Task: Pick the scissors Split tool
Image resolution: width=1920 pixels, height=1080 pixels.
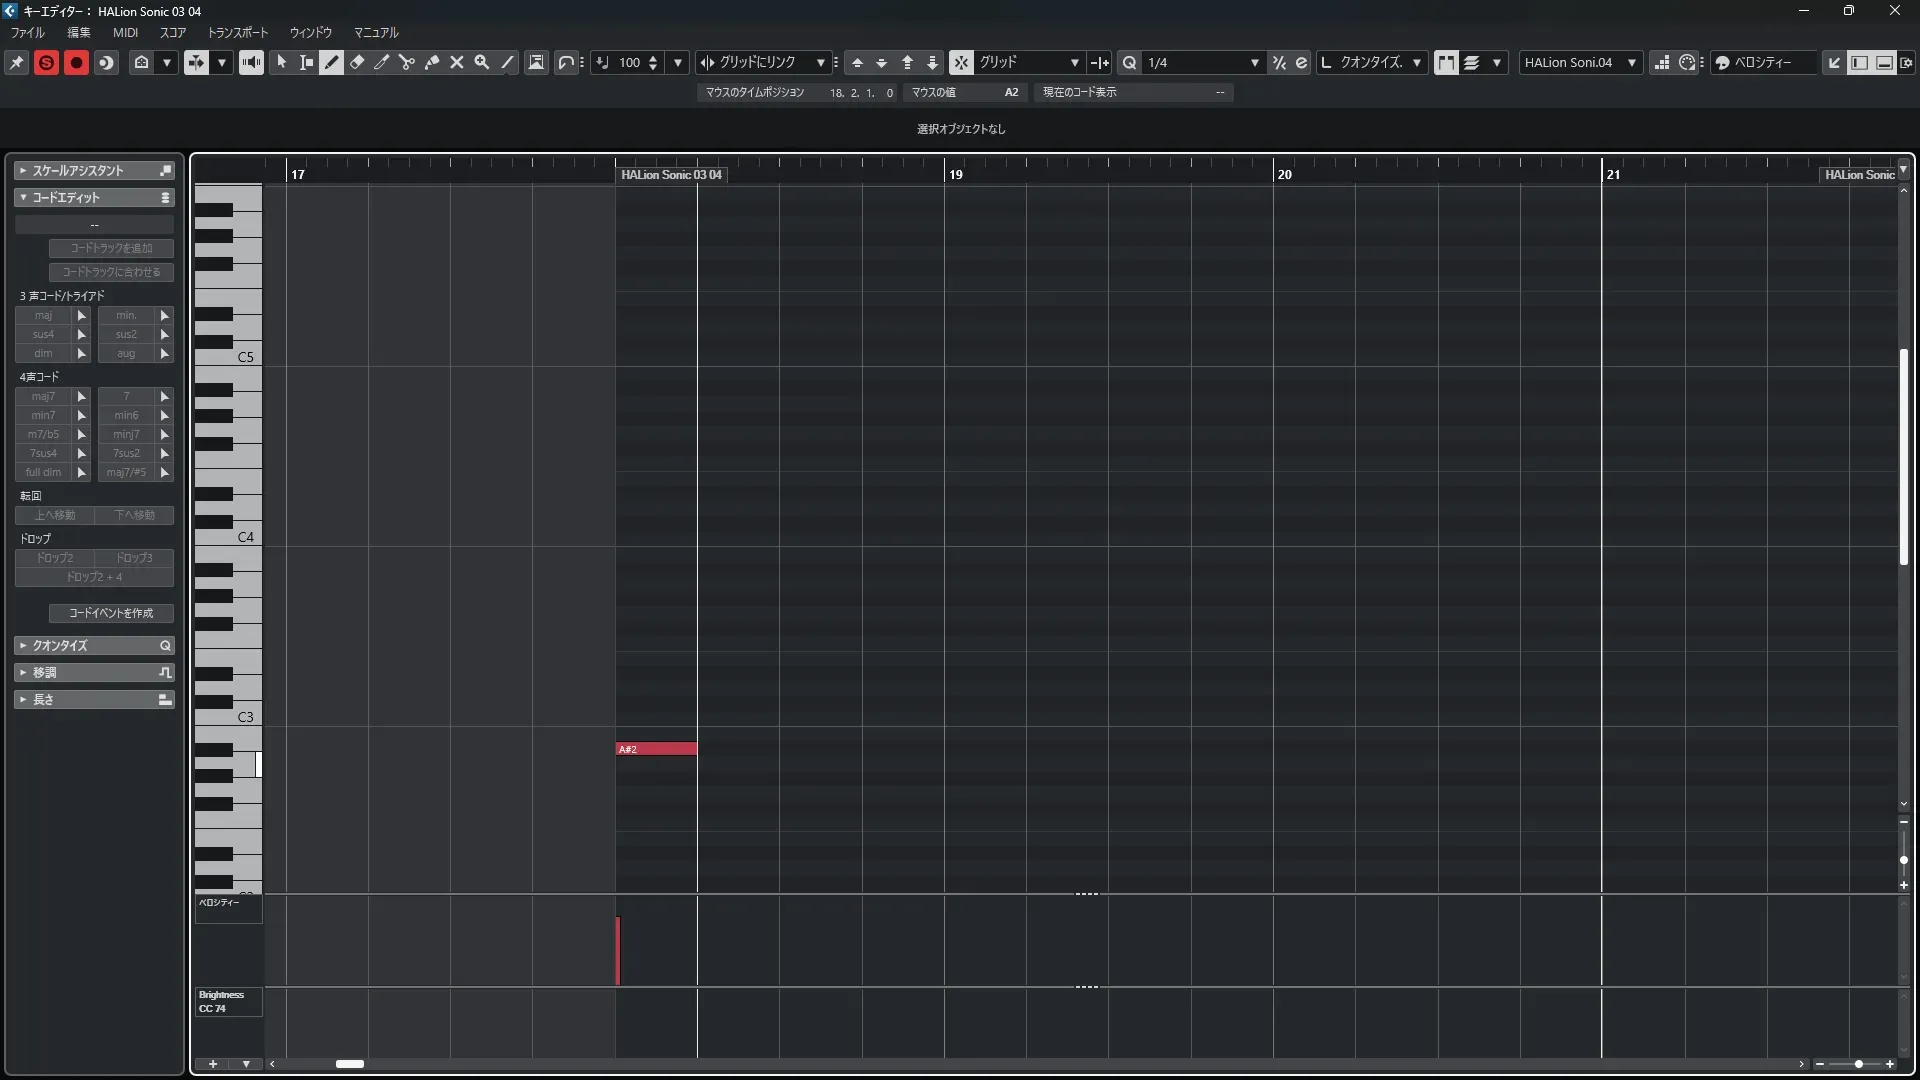Action: click(407, 62)
